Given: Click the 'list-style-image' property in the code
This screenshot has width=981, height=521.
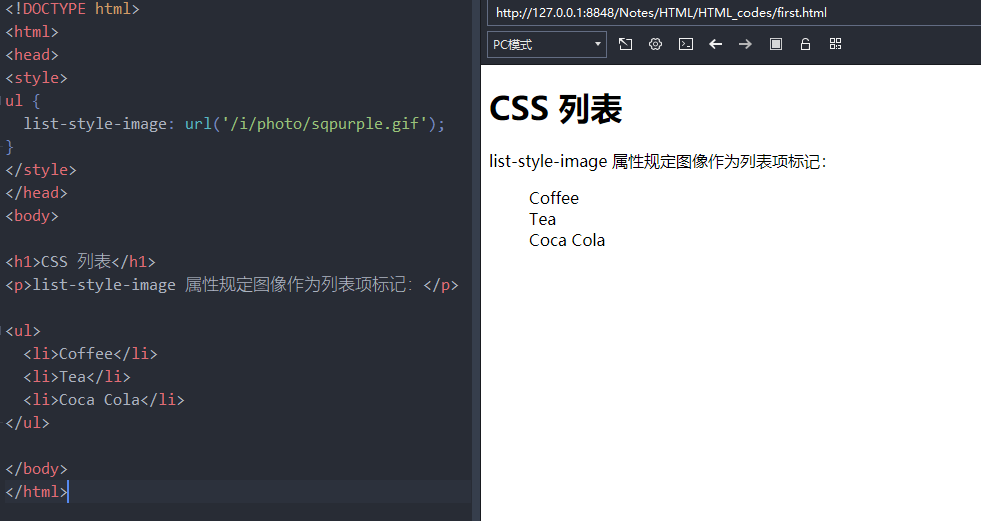Looking at the screenshot, I should 95,124.
